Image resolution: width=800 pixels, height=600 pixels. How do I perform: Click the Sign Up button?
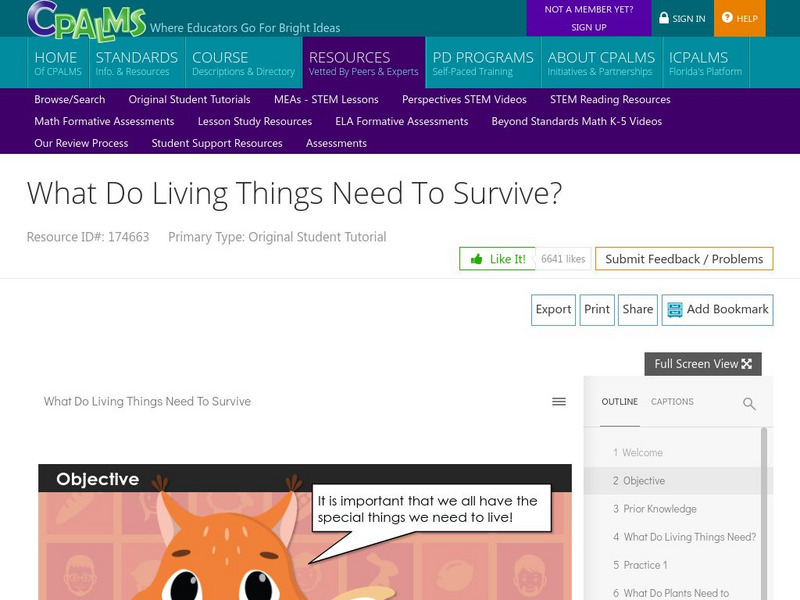[589, 26]
